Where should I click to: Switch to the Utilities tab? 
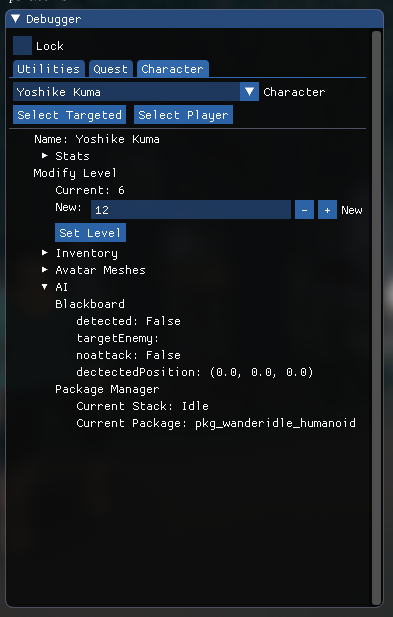(48, 69)
